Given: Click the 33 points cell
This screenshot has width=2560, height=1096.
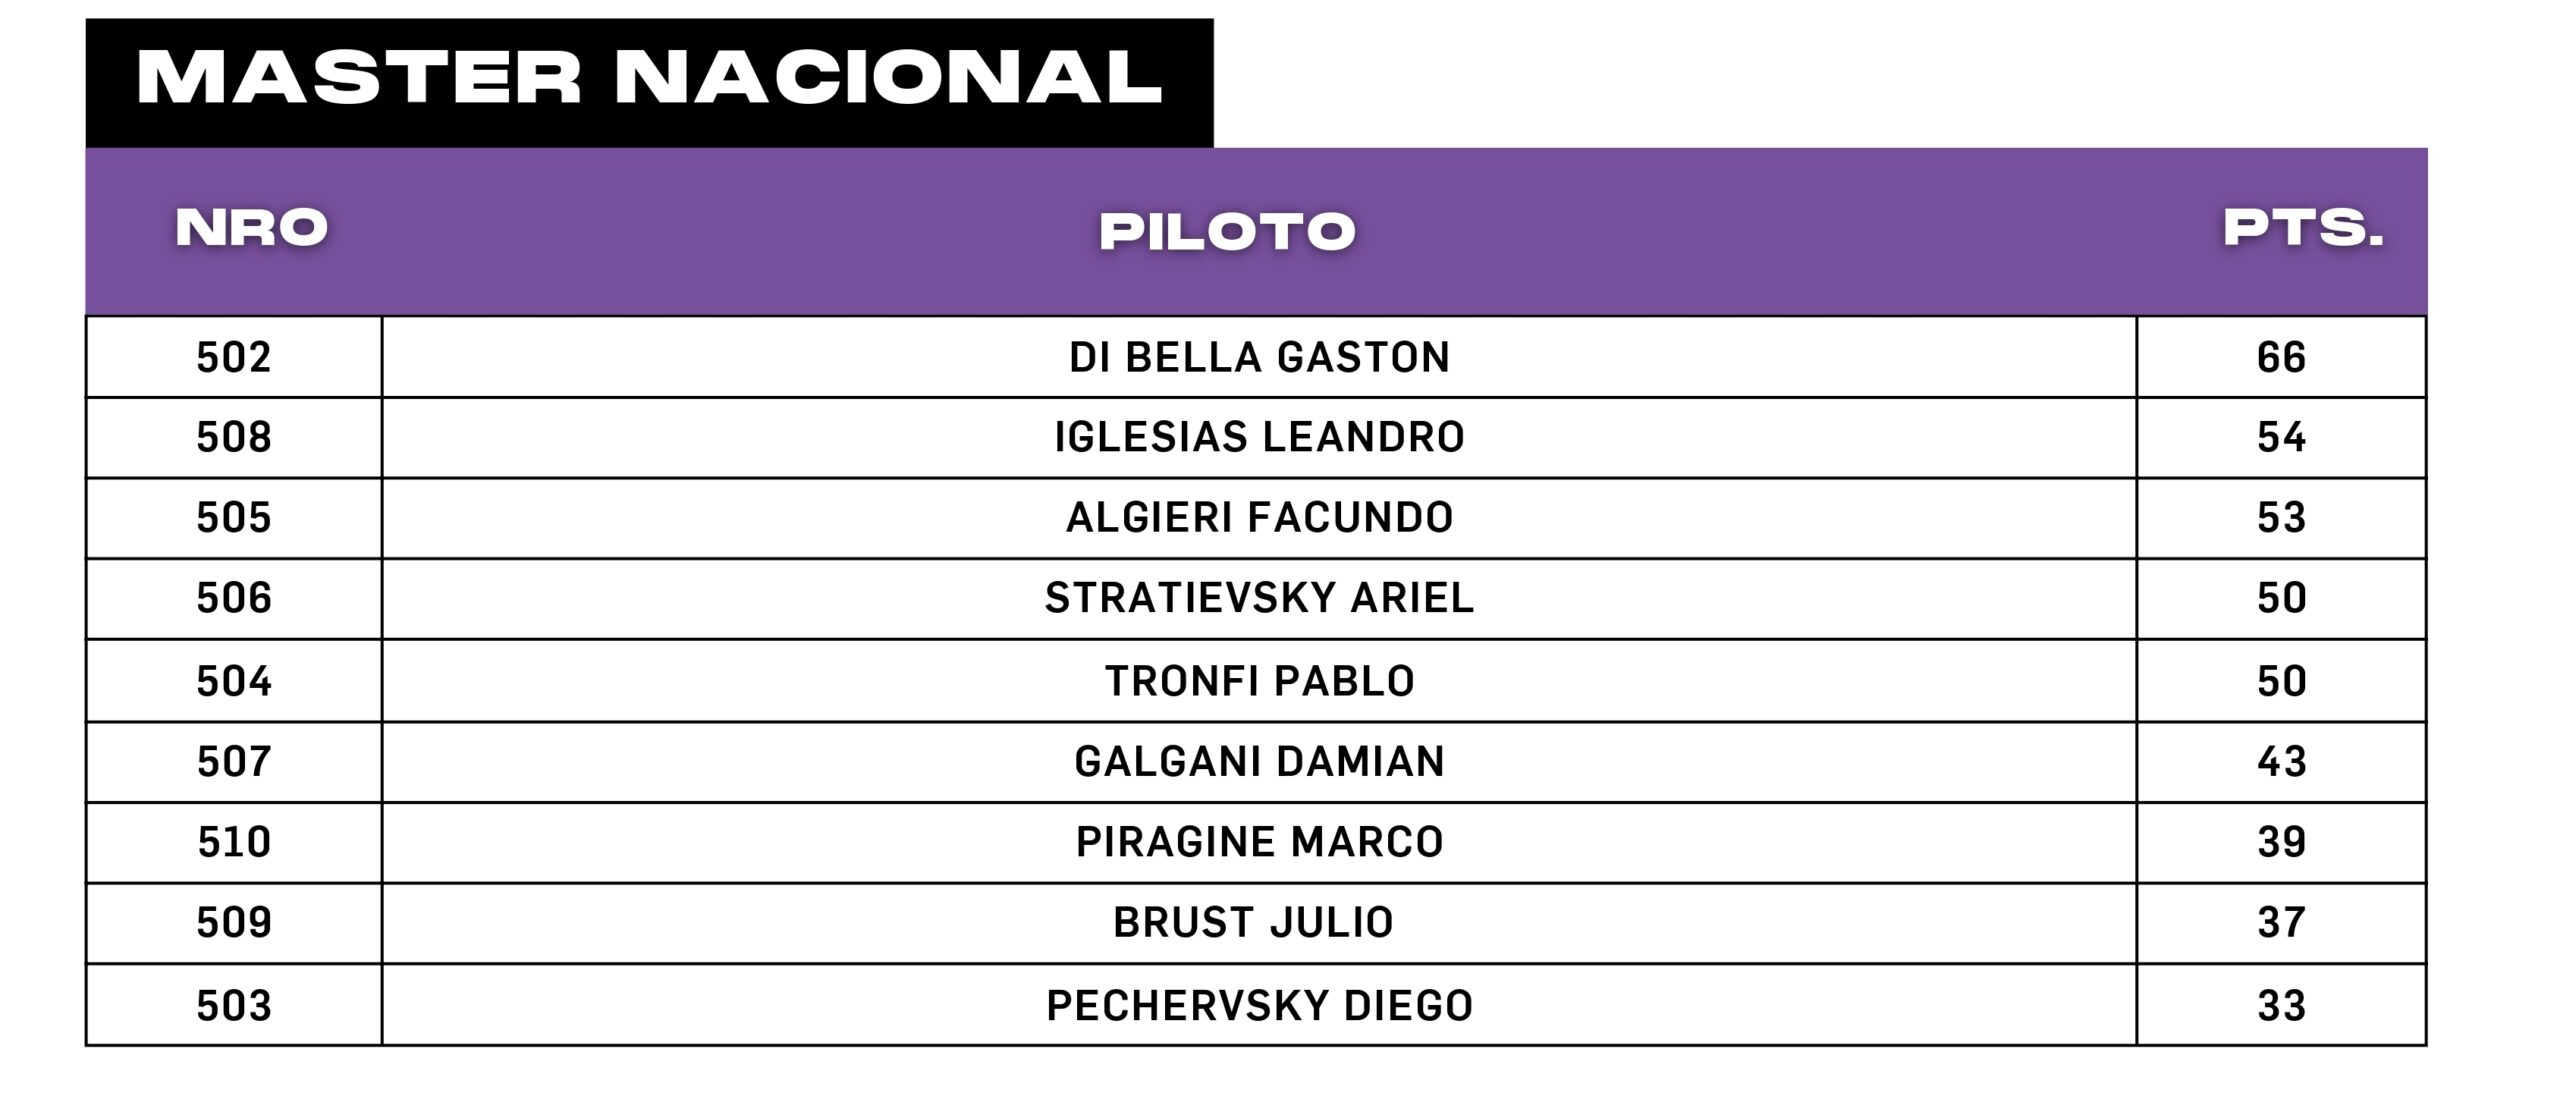Looking at the screenshot, I should [x=2281, y=1005].
